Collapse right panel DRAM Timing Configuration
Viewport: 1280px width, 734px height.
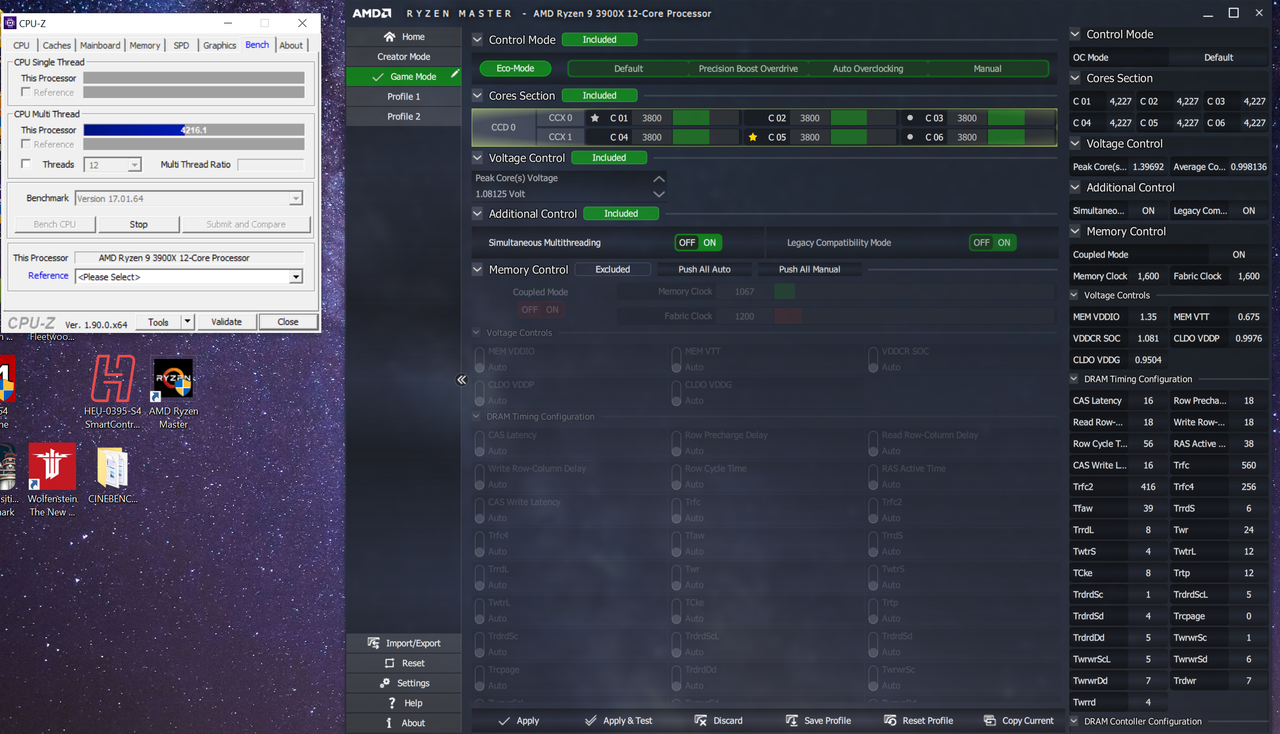[1075, 379]
